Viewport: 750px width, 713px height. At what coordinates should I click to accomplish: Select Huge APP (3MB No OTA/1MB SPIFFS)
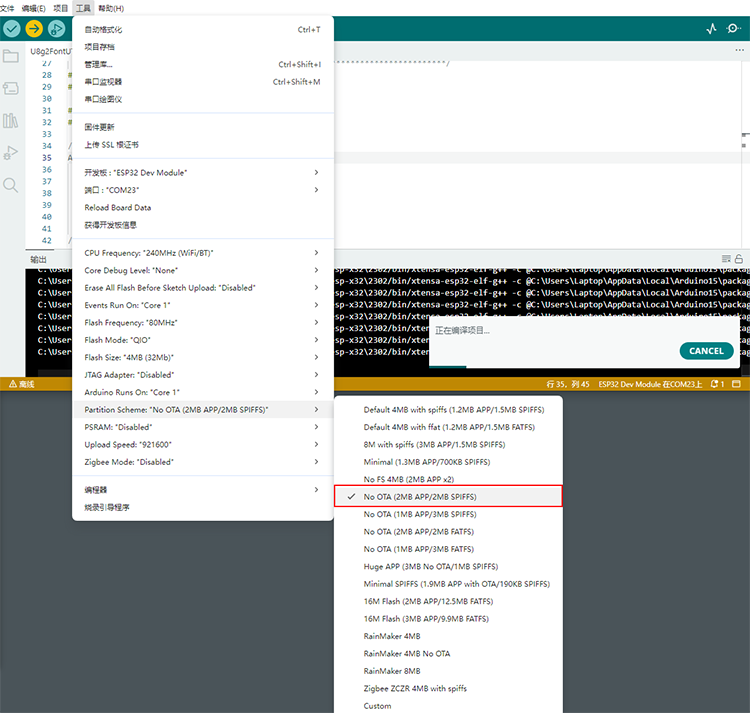tap(448, 566)
